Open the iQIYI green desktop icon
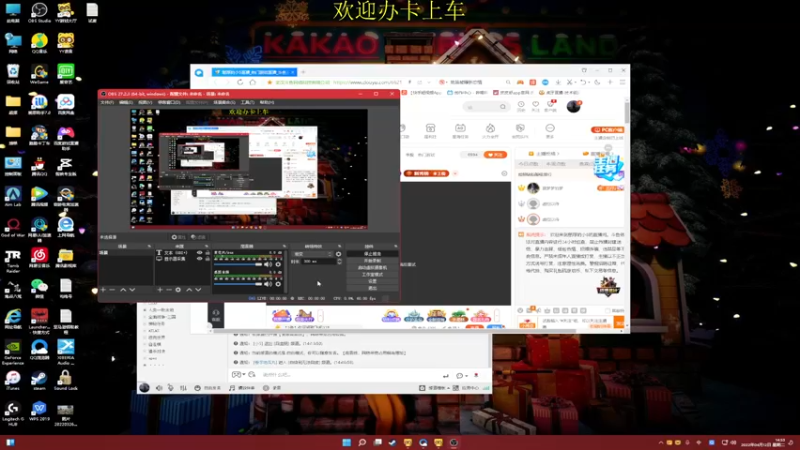This screenshot has width=800, height=450. [x=65, y=74]
